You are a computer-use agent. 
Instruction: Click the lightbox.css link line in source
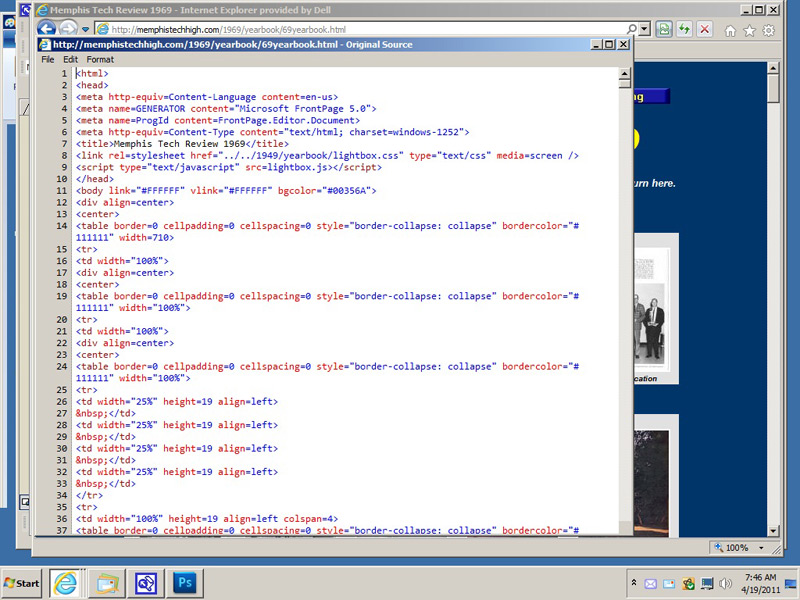pyautogui.click(x=327, y=156)
